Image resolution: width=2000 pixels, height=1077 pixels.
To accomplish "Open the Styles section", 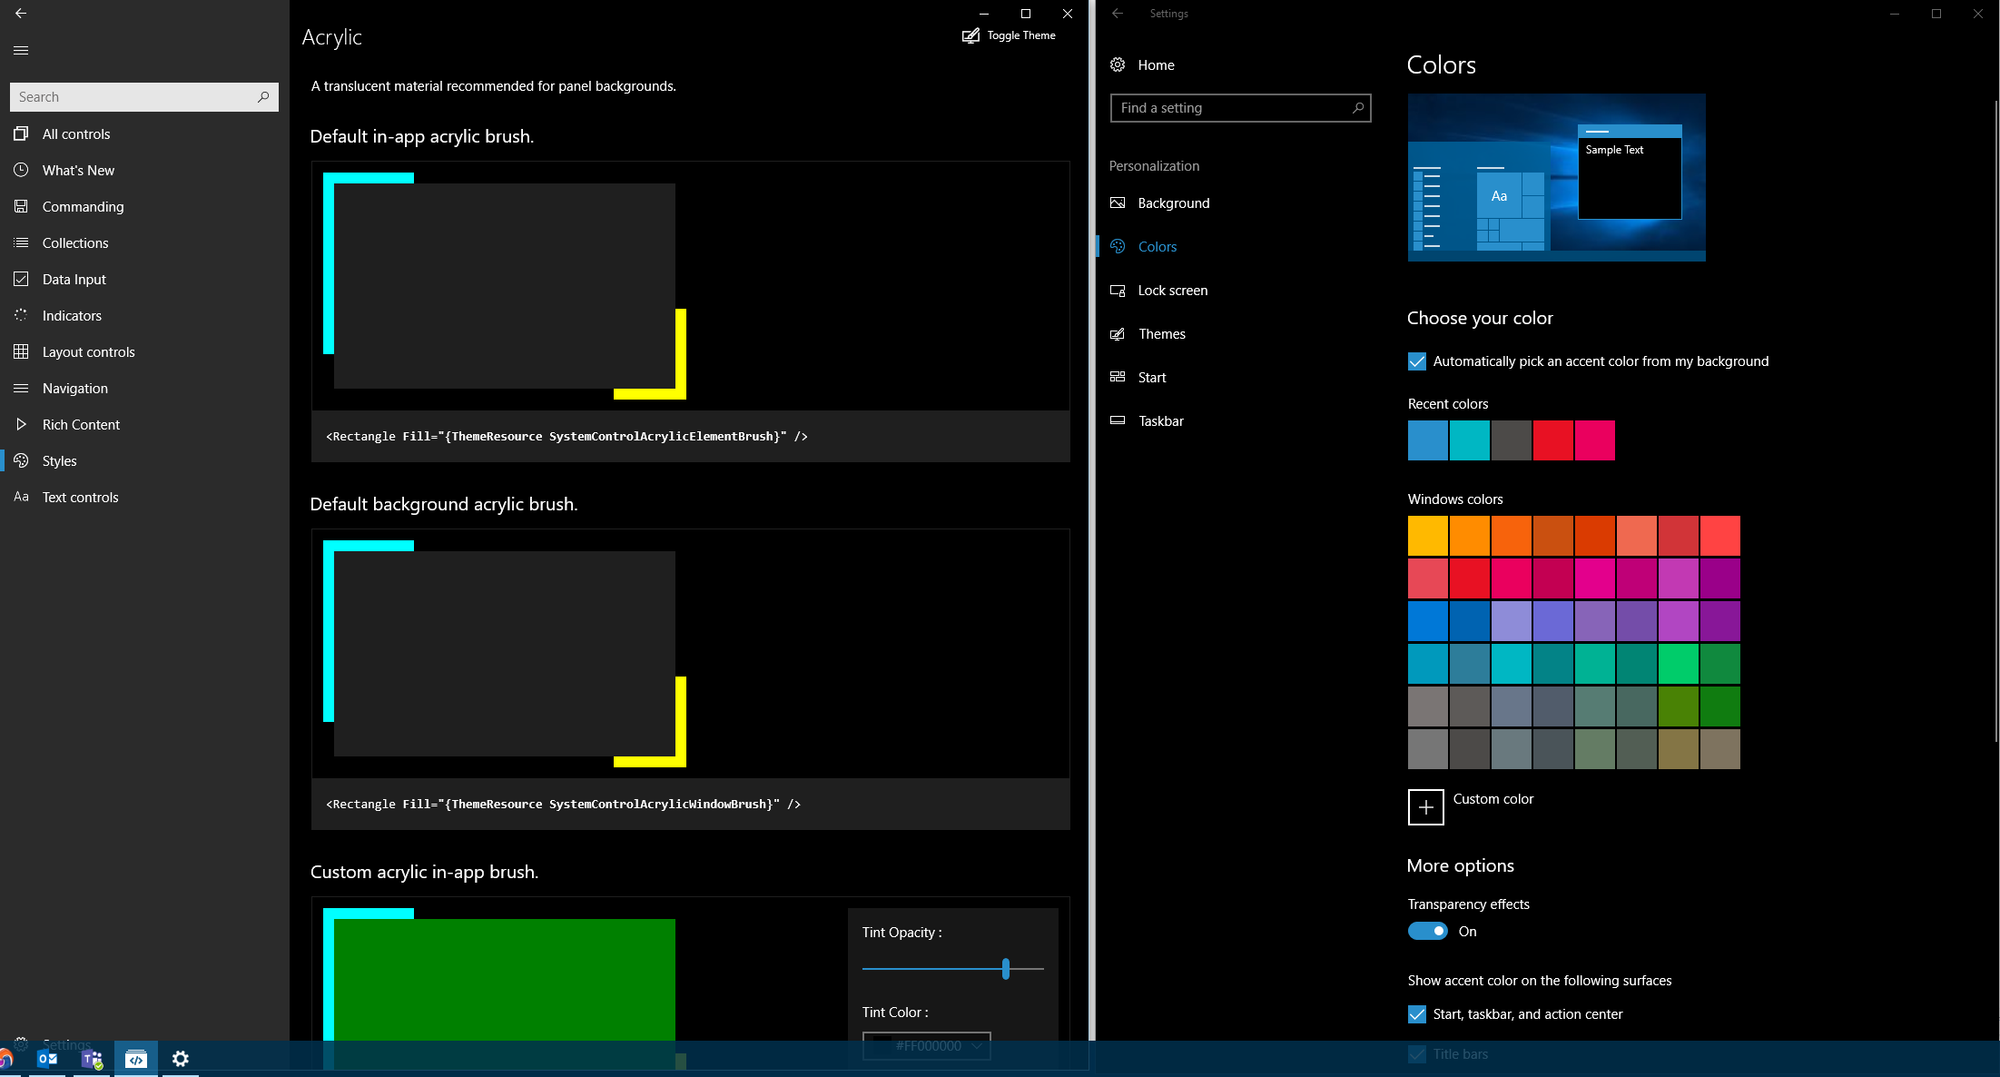I will tap(144, 461).
